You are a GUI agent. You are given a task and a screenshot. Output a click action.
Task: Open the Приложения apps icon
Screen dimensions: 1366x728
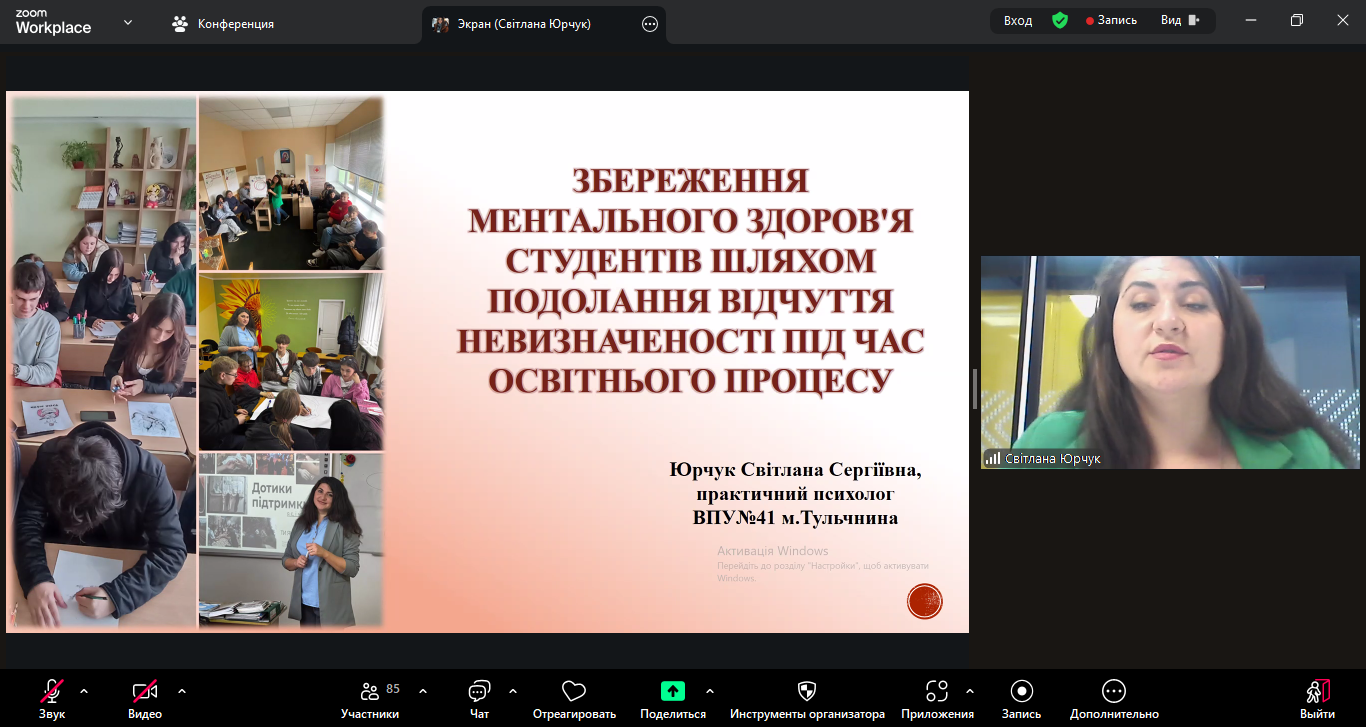(x=936, y=692)
